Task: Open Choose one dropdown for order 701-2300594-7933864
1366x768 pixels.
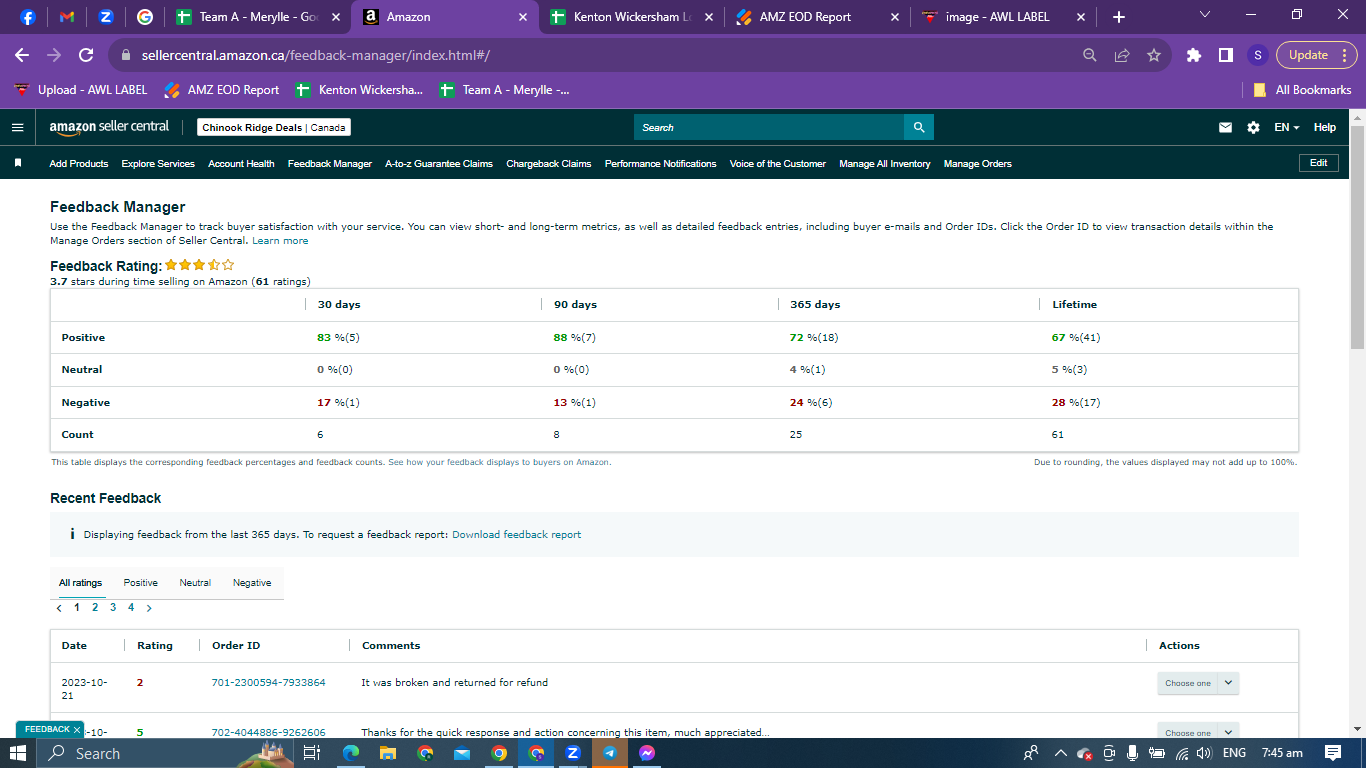Action: pos(1198,683)
